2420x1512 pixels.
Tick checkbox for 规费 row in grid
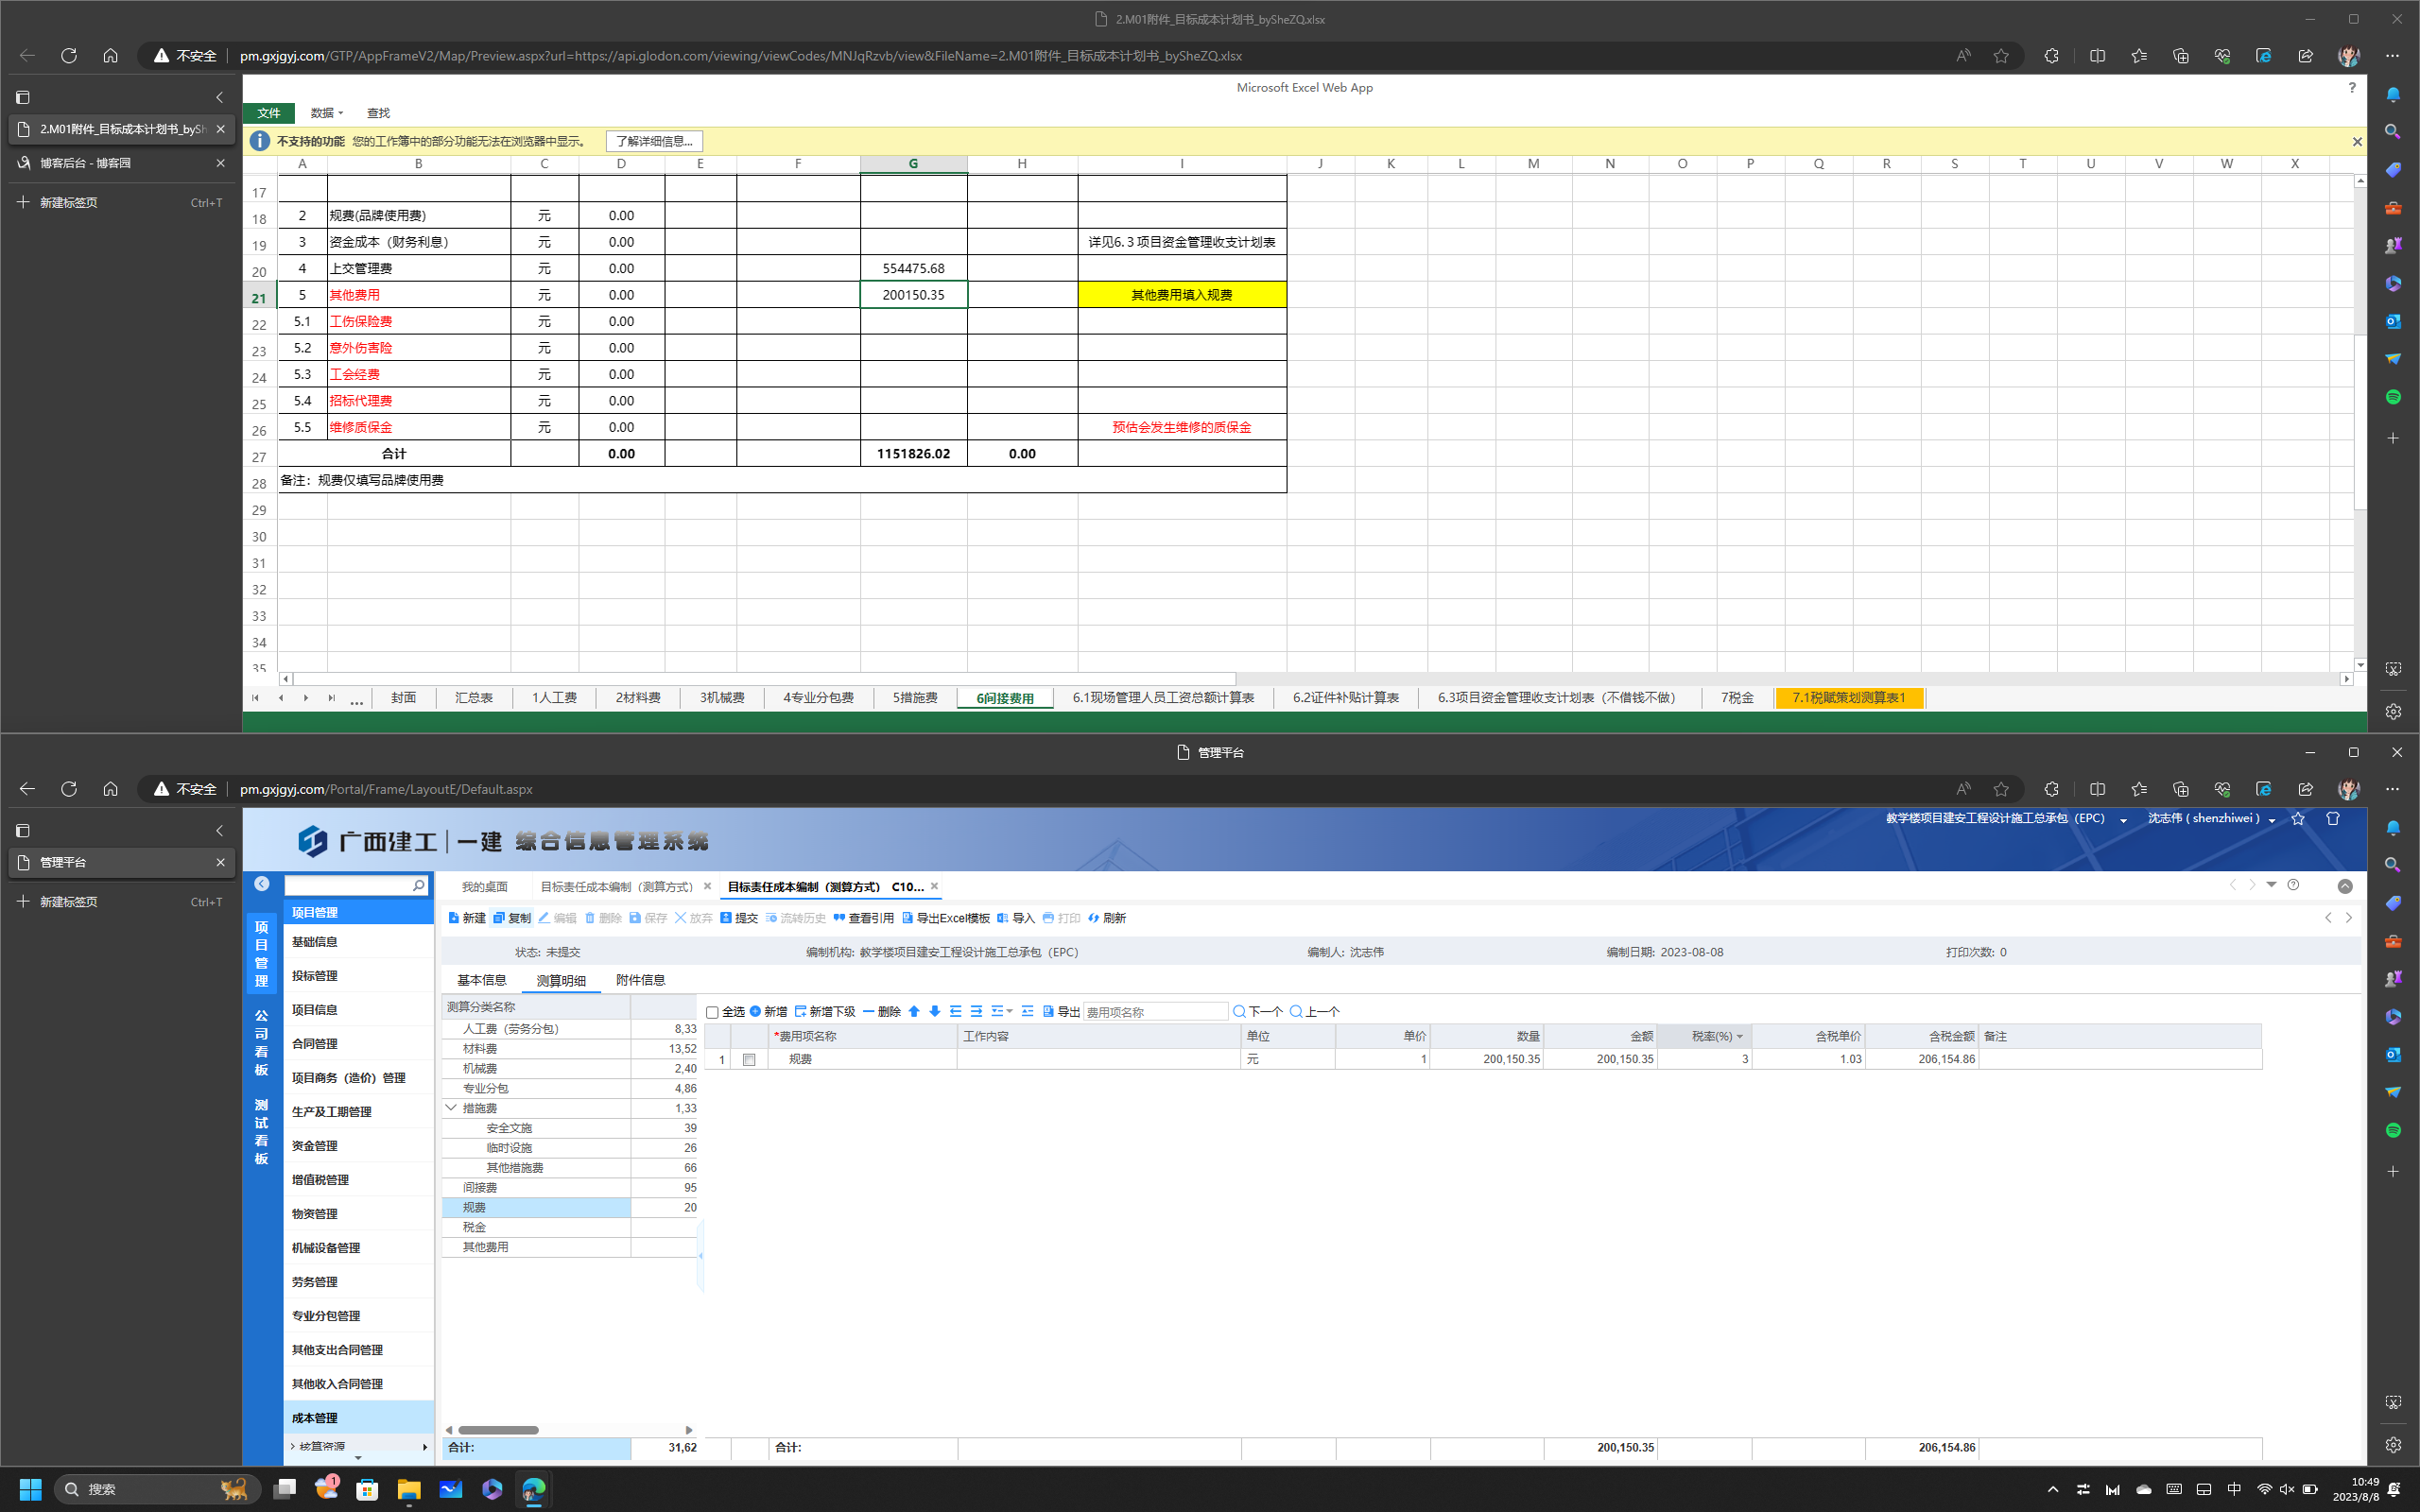pyautogui.click(x=749, y=1060)
